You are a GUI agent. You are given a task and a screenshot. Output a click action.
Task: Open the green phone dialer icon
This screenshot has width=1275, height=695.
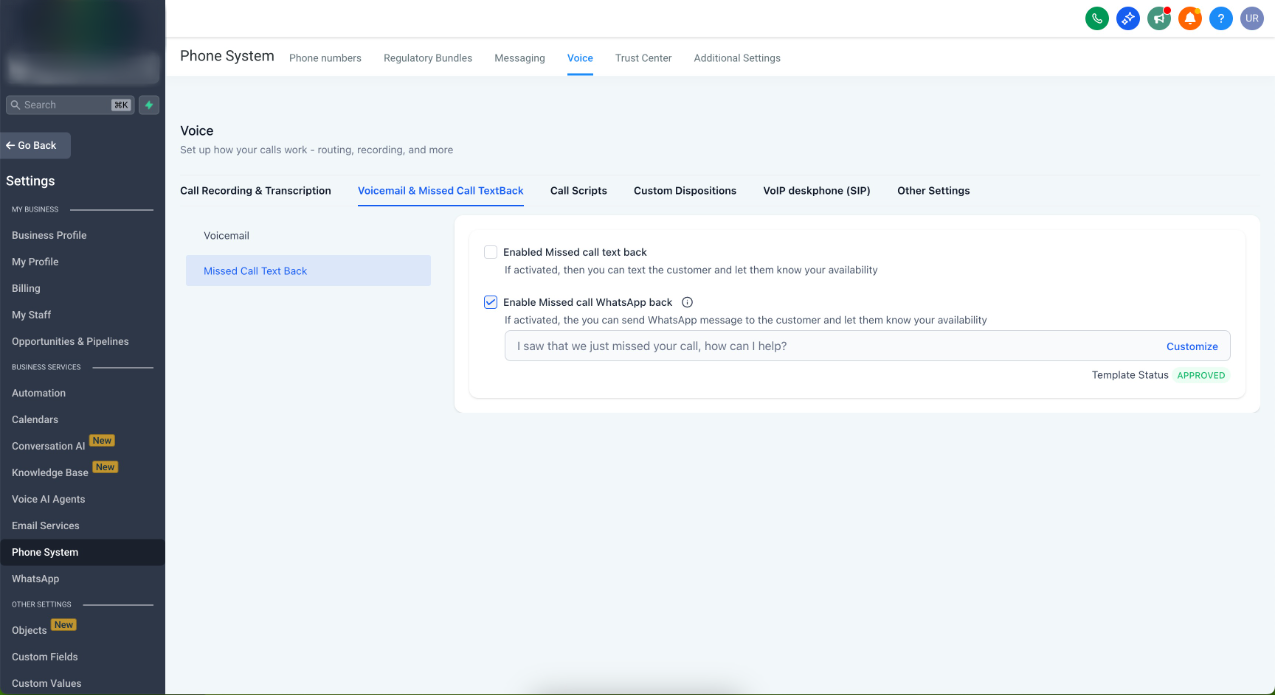click(x=1097, y=18)
